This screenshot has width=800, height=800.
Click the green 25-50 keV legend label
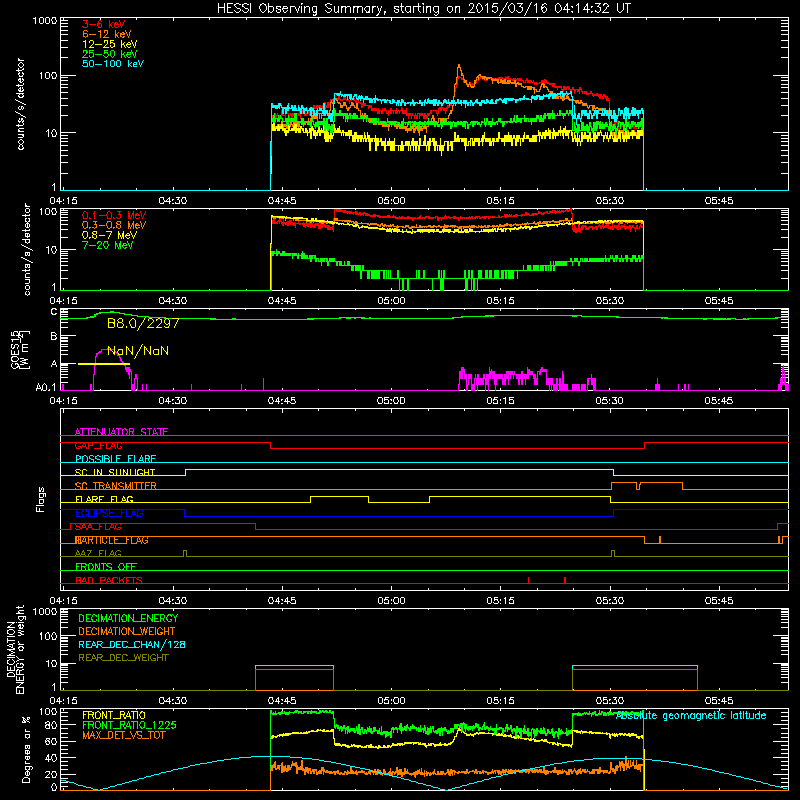pos(110,54)
